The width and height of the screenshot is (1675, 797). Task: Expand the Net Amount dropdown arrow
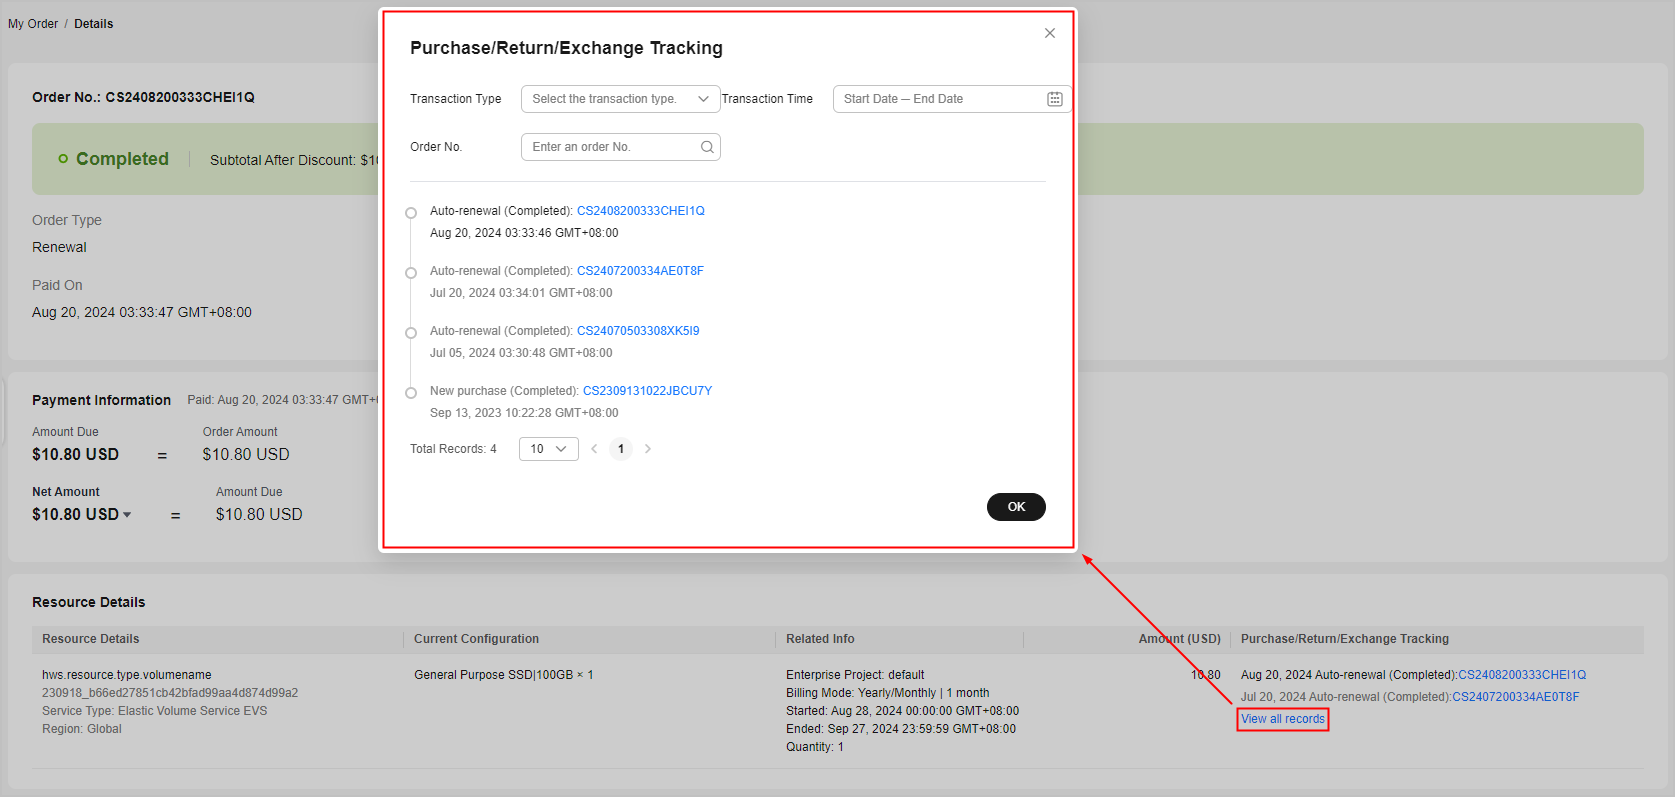(127, 515)
